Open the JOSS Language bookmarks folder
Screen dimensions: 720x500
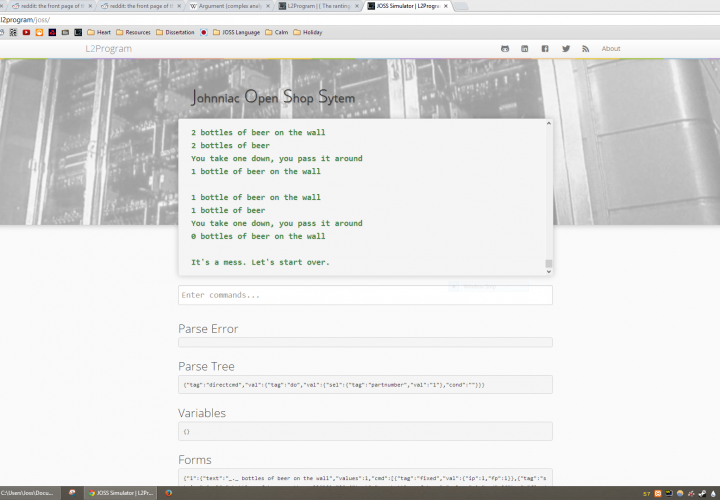235,32
